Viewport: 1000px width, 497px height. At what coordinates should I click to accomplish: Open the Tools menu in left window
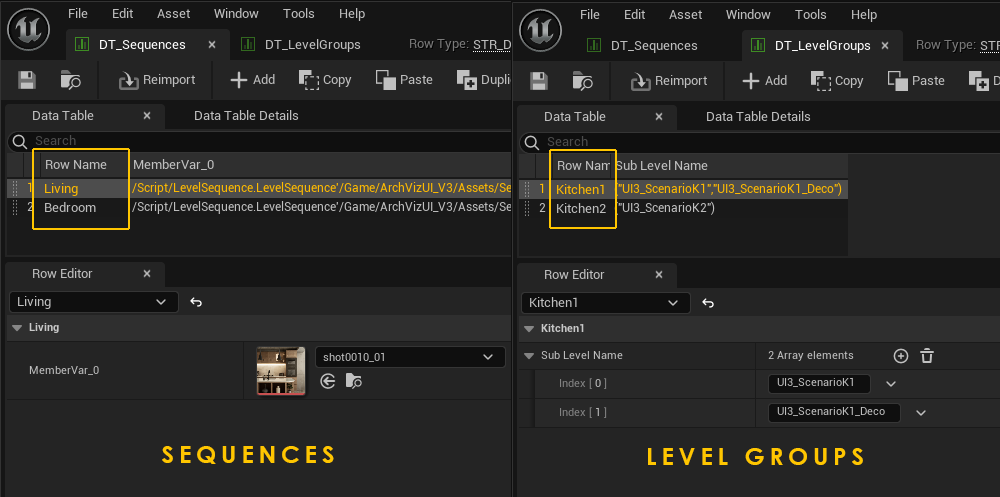pos(298,13)
